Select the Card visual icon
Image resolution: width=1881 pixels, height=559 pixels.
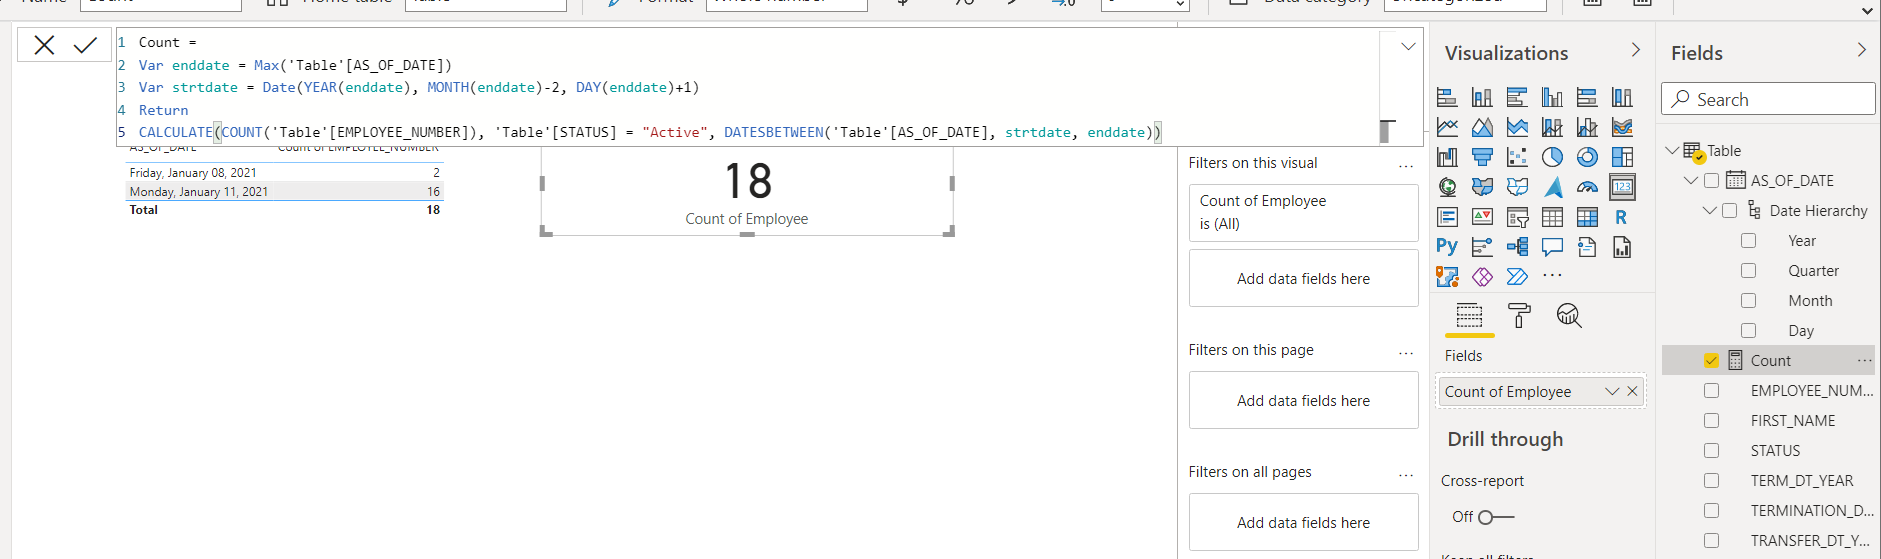pos(1622,187)
